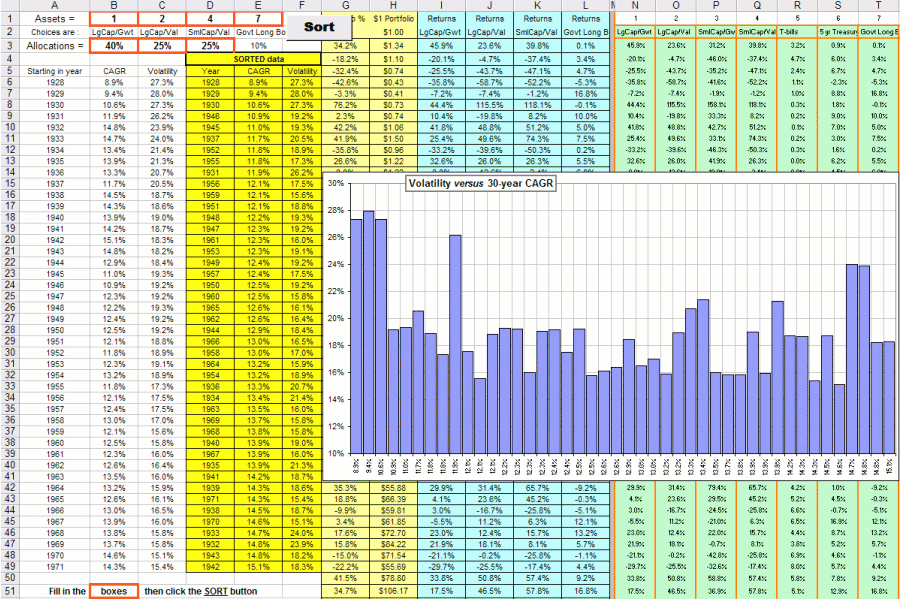Click the 25% allocation box in column D
The height and width of the screenshot is (599, 900).
click(x=210, y=46)
